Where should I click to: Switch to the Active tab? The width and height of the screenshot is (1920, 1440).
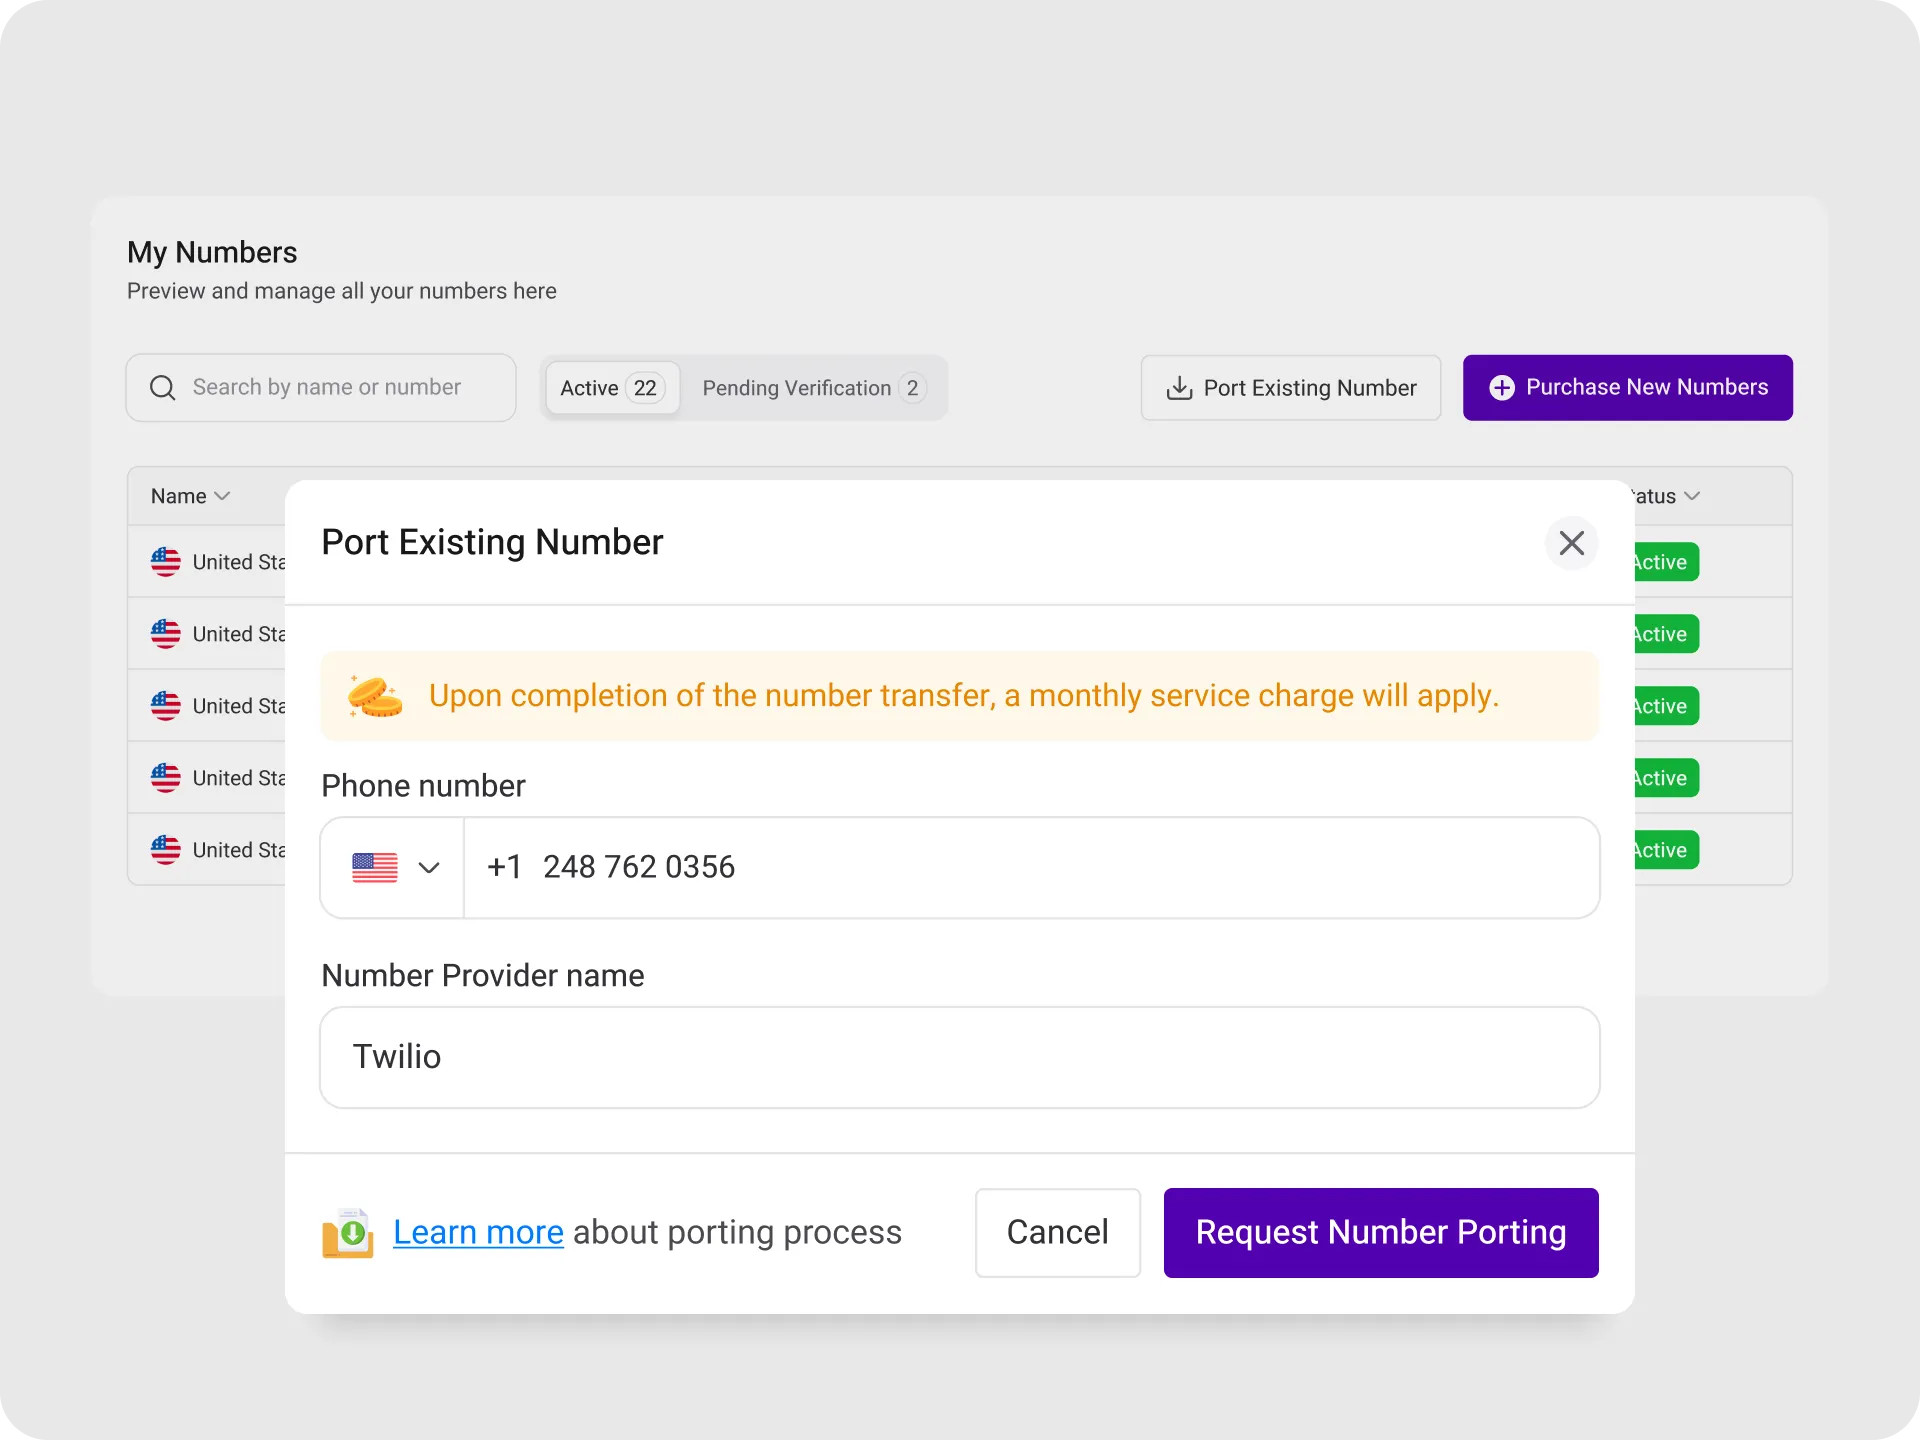pyautogui.click(x=612, y=388)
